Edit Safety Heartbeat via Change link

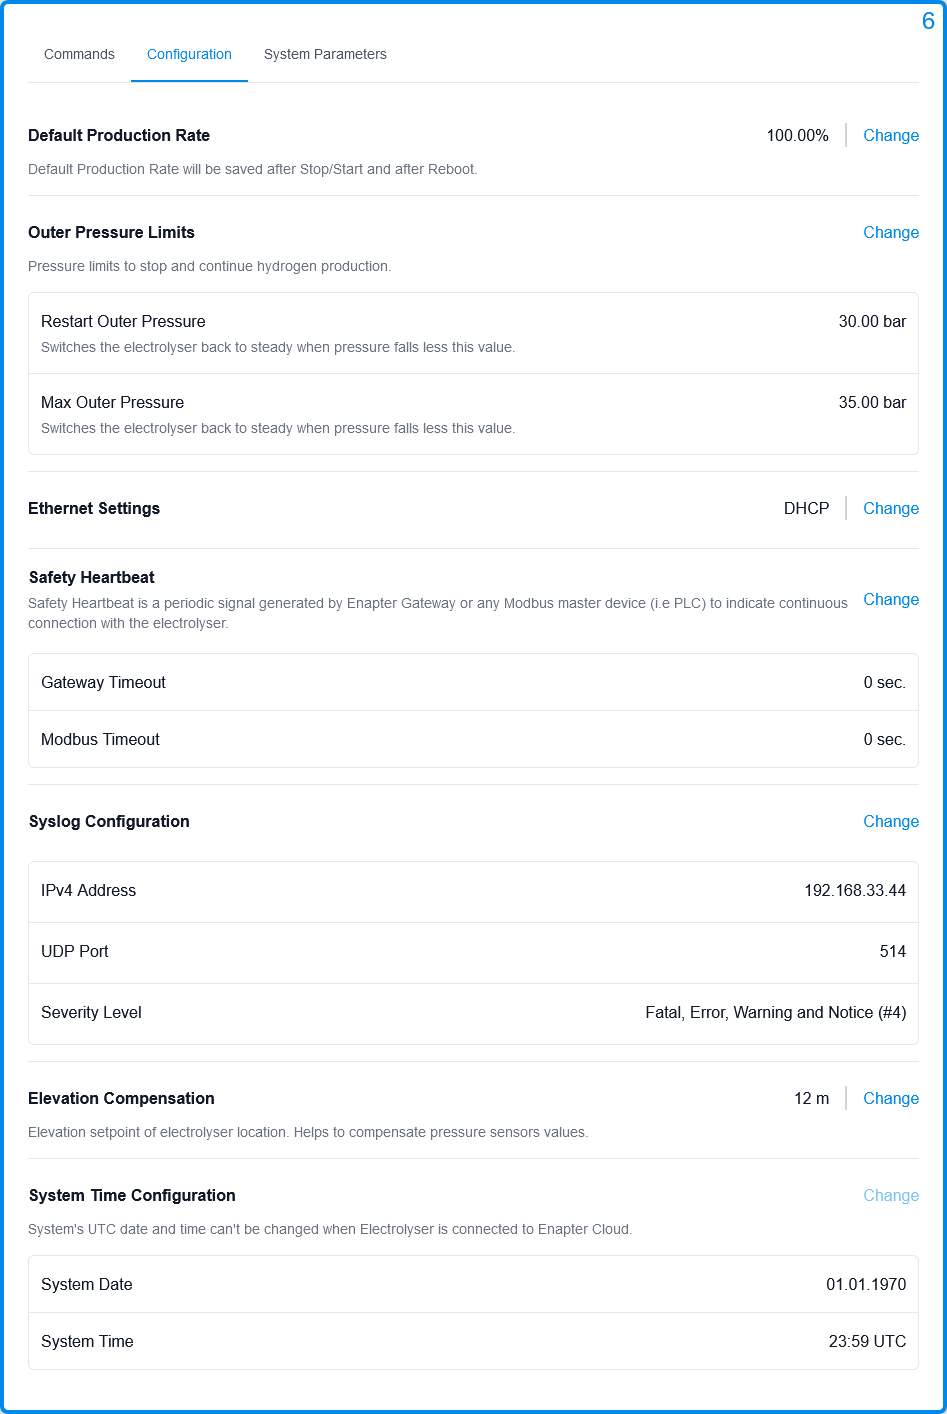890,599
